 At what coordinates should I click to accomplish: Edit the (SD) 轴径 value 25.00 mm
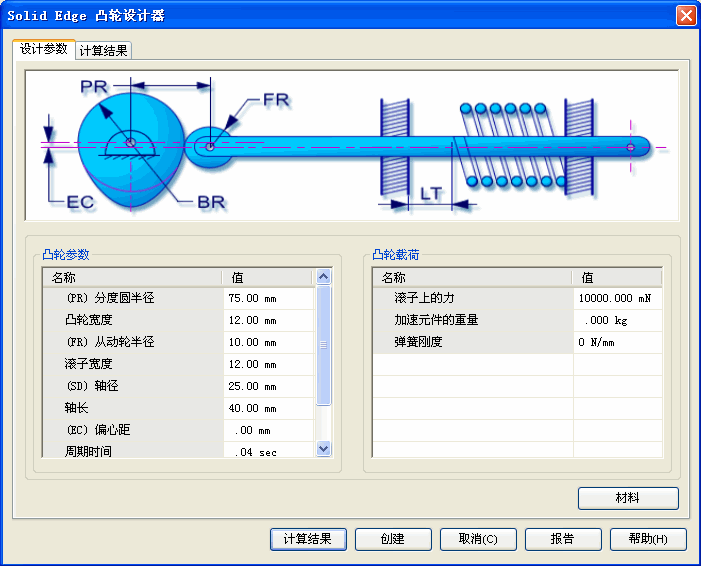pos(267,386)
